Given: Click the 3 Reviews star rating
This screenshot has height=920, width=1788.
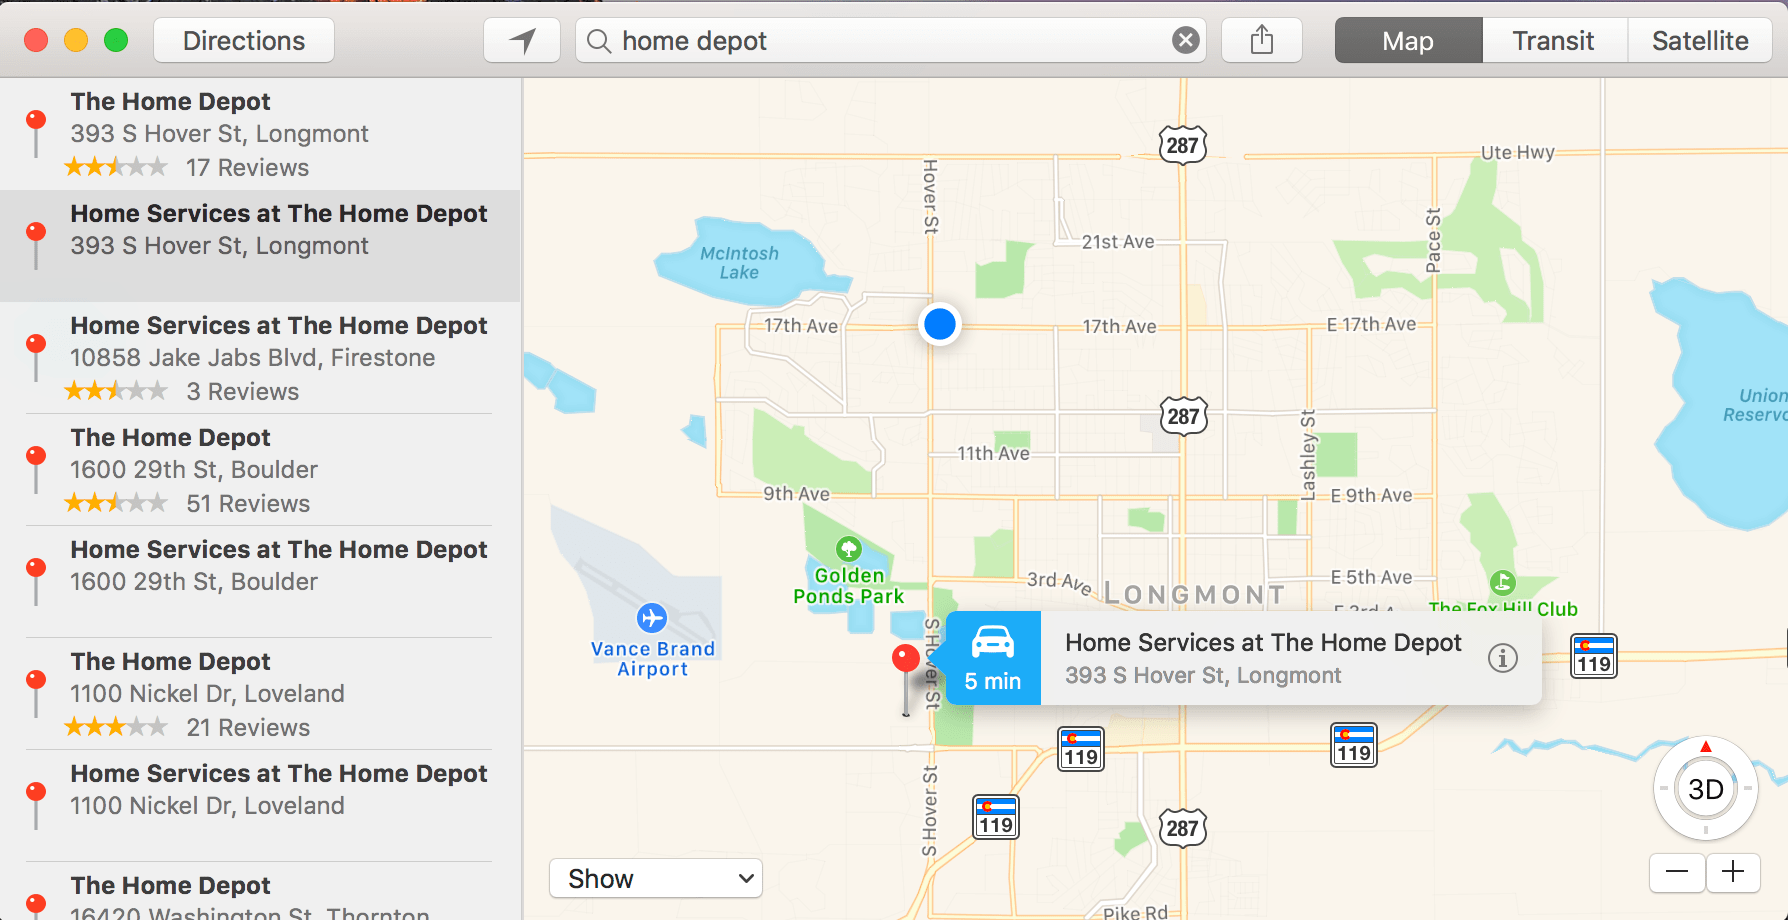Looking at the screenshot, I should click(x=116, y=391).
